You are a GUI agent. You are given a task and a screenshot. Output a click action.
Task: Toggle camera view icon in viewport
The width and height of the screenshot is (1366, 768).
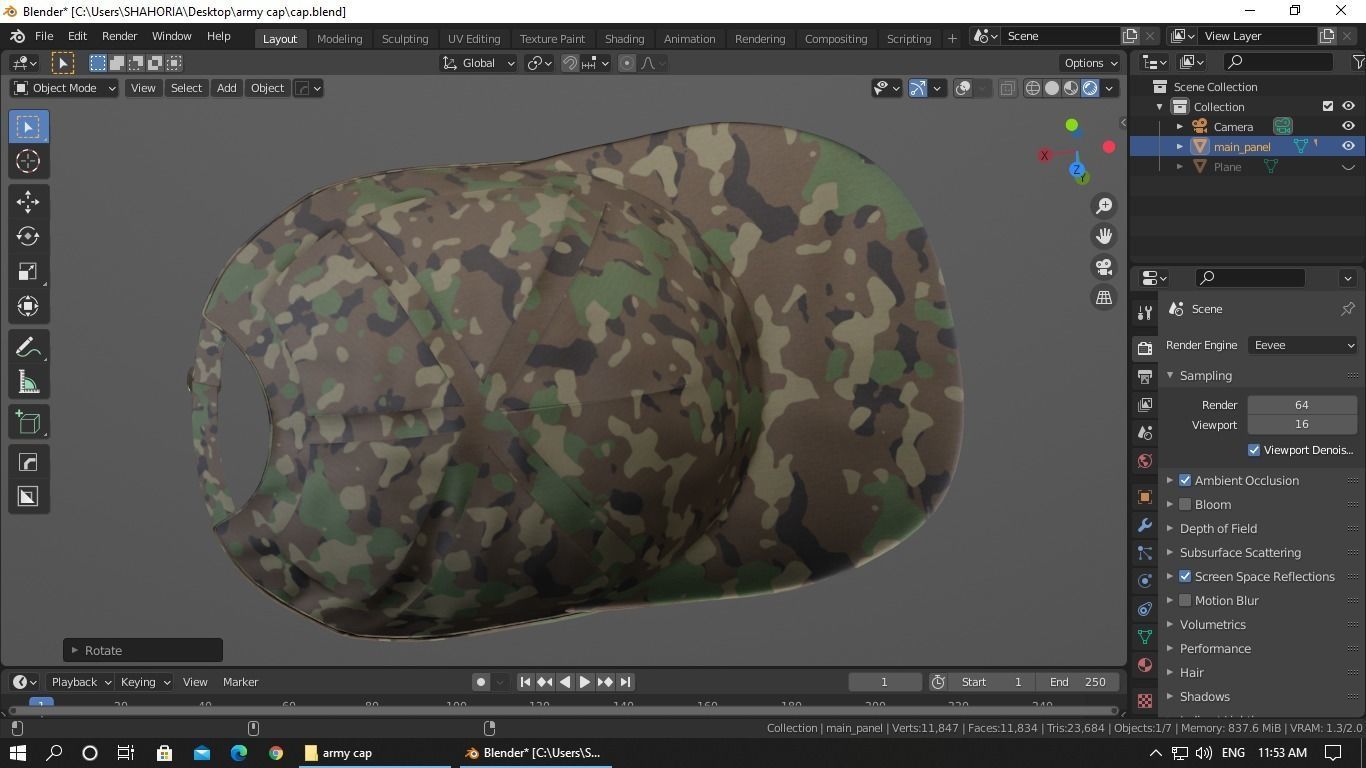1104,267
